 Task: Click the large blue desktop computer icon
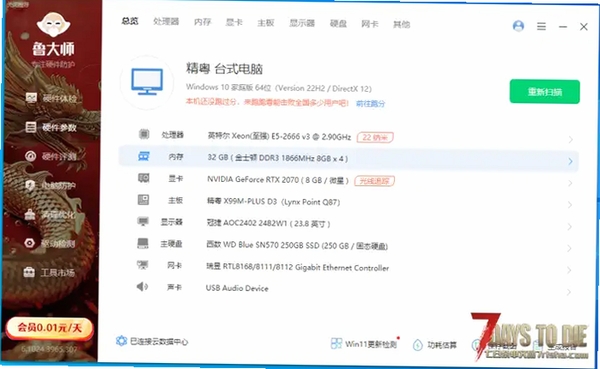click(x=147, y=82)
